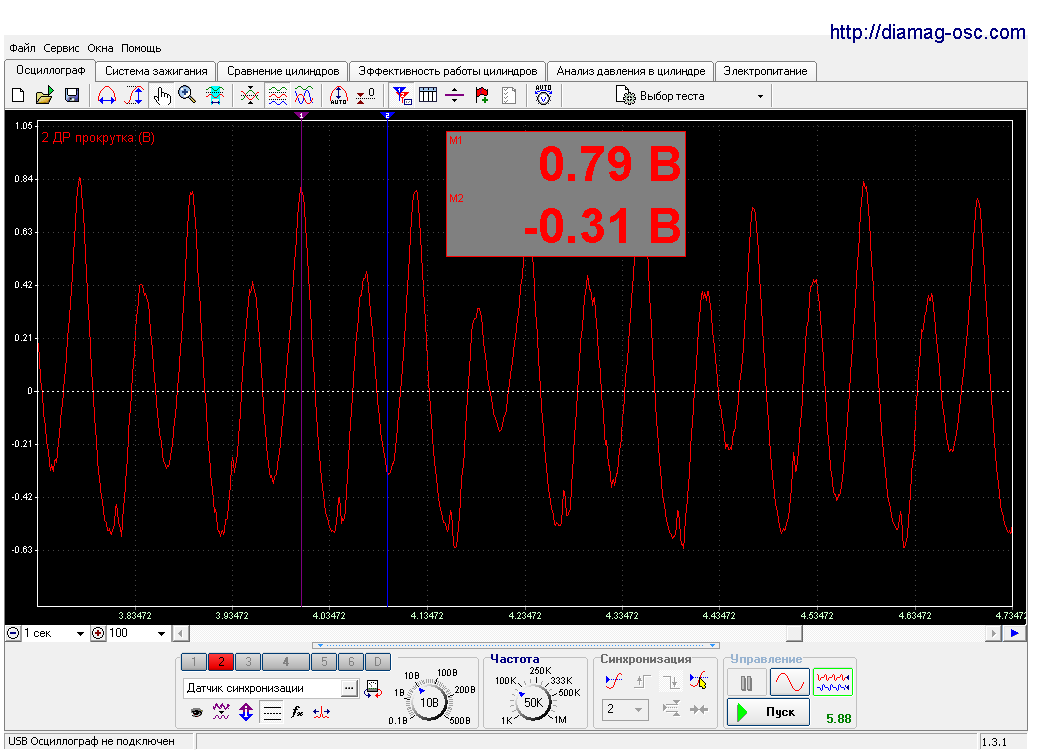
Task: Click the purple waveform filter icon
Action: [x=221, y=712]
